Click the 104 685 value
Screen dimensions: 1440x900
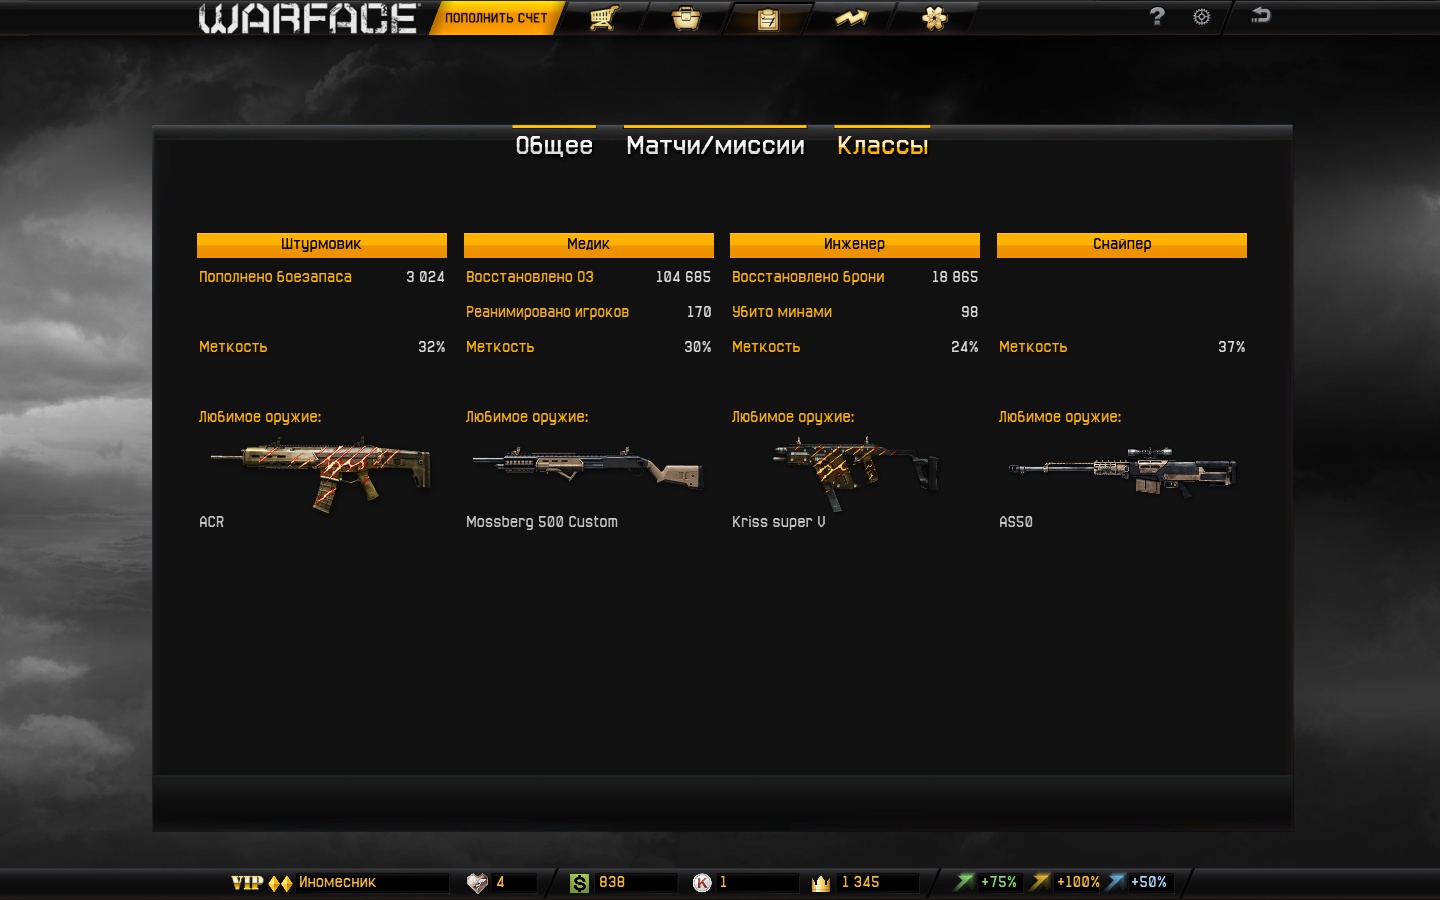(x=683, y=277)
